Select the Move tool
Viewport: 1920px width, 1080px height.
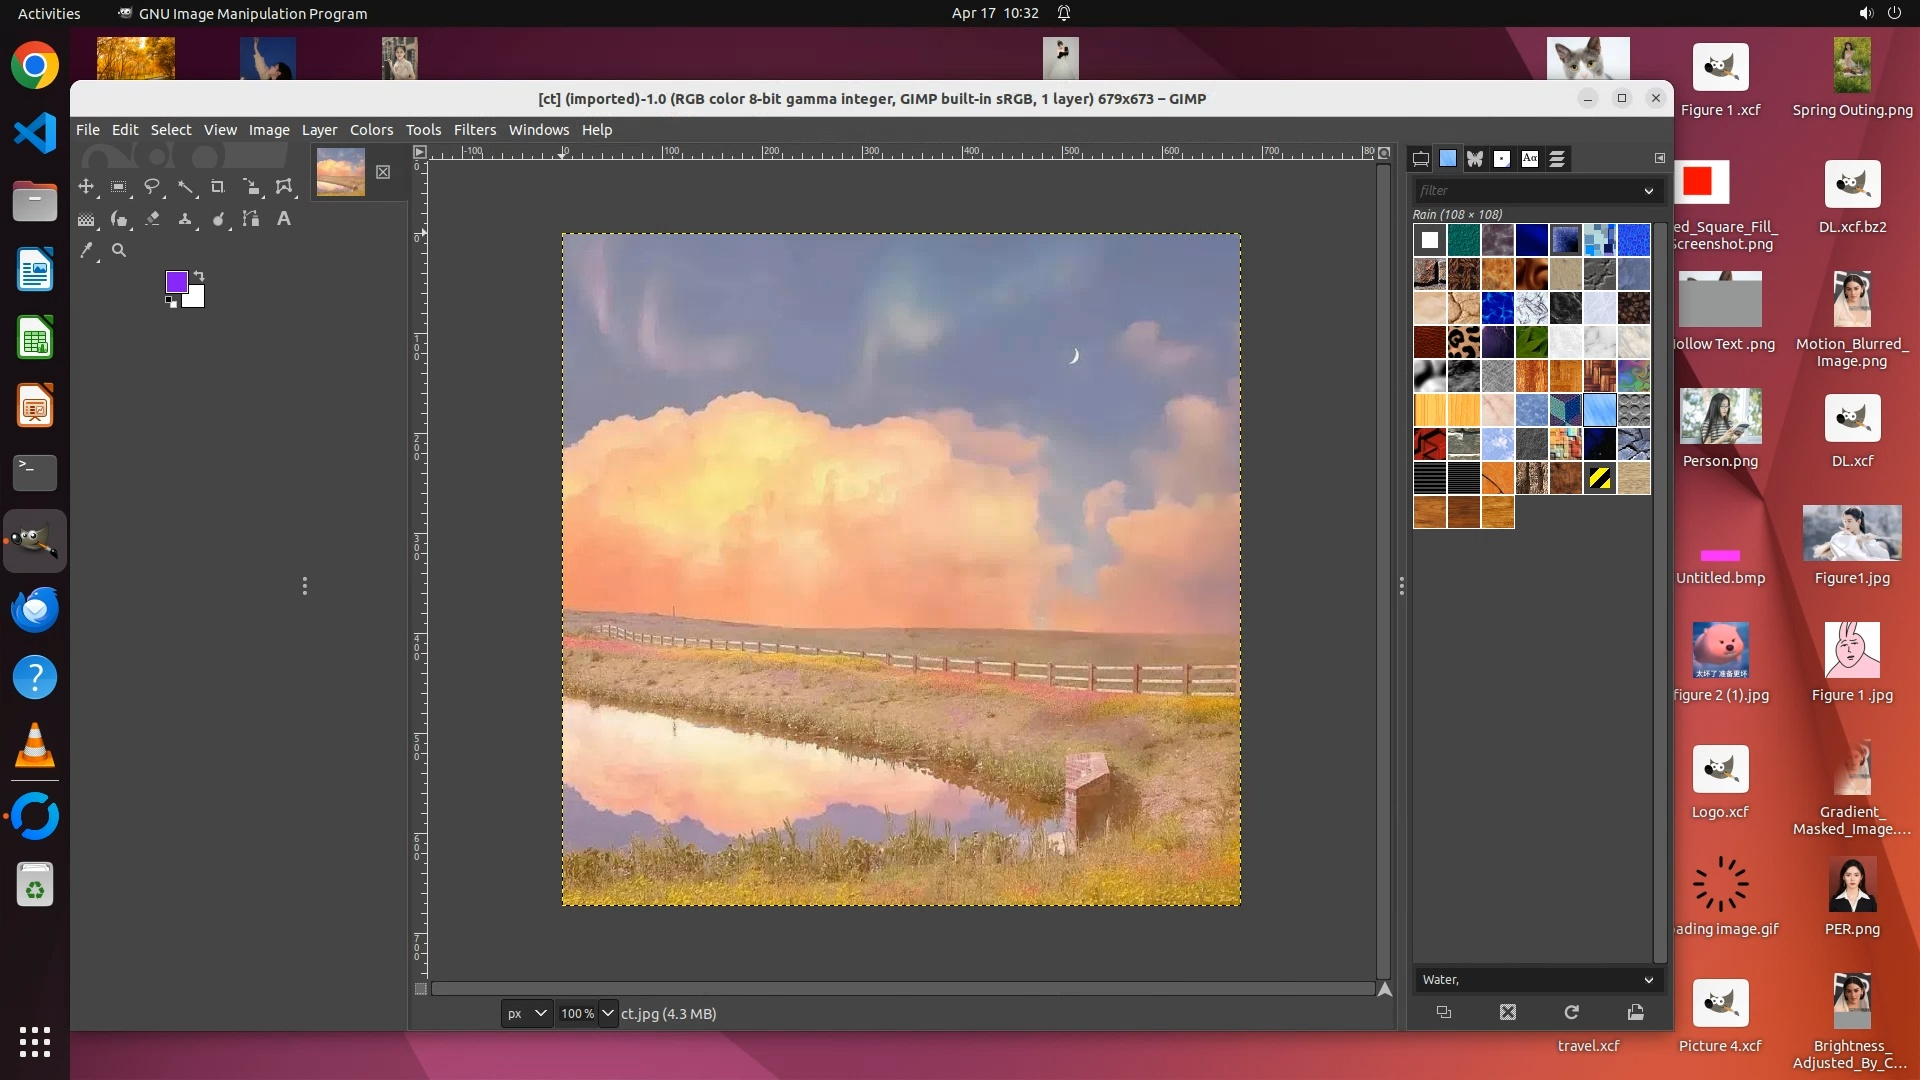click(x=86, y=187)
